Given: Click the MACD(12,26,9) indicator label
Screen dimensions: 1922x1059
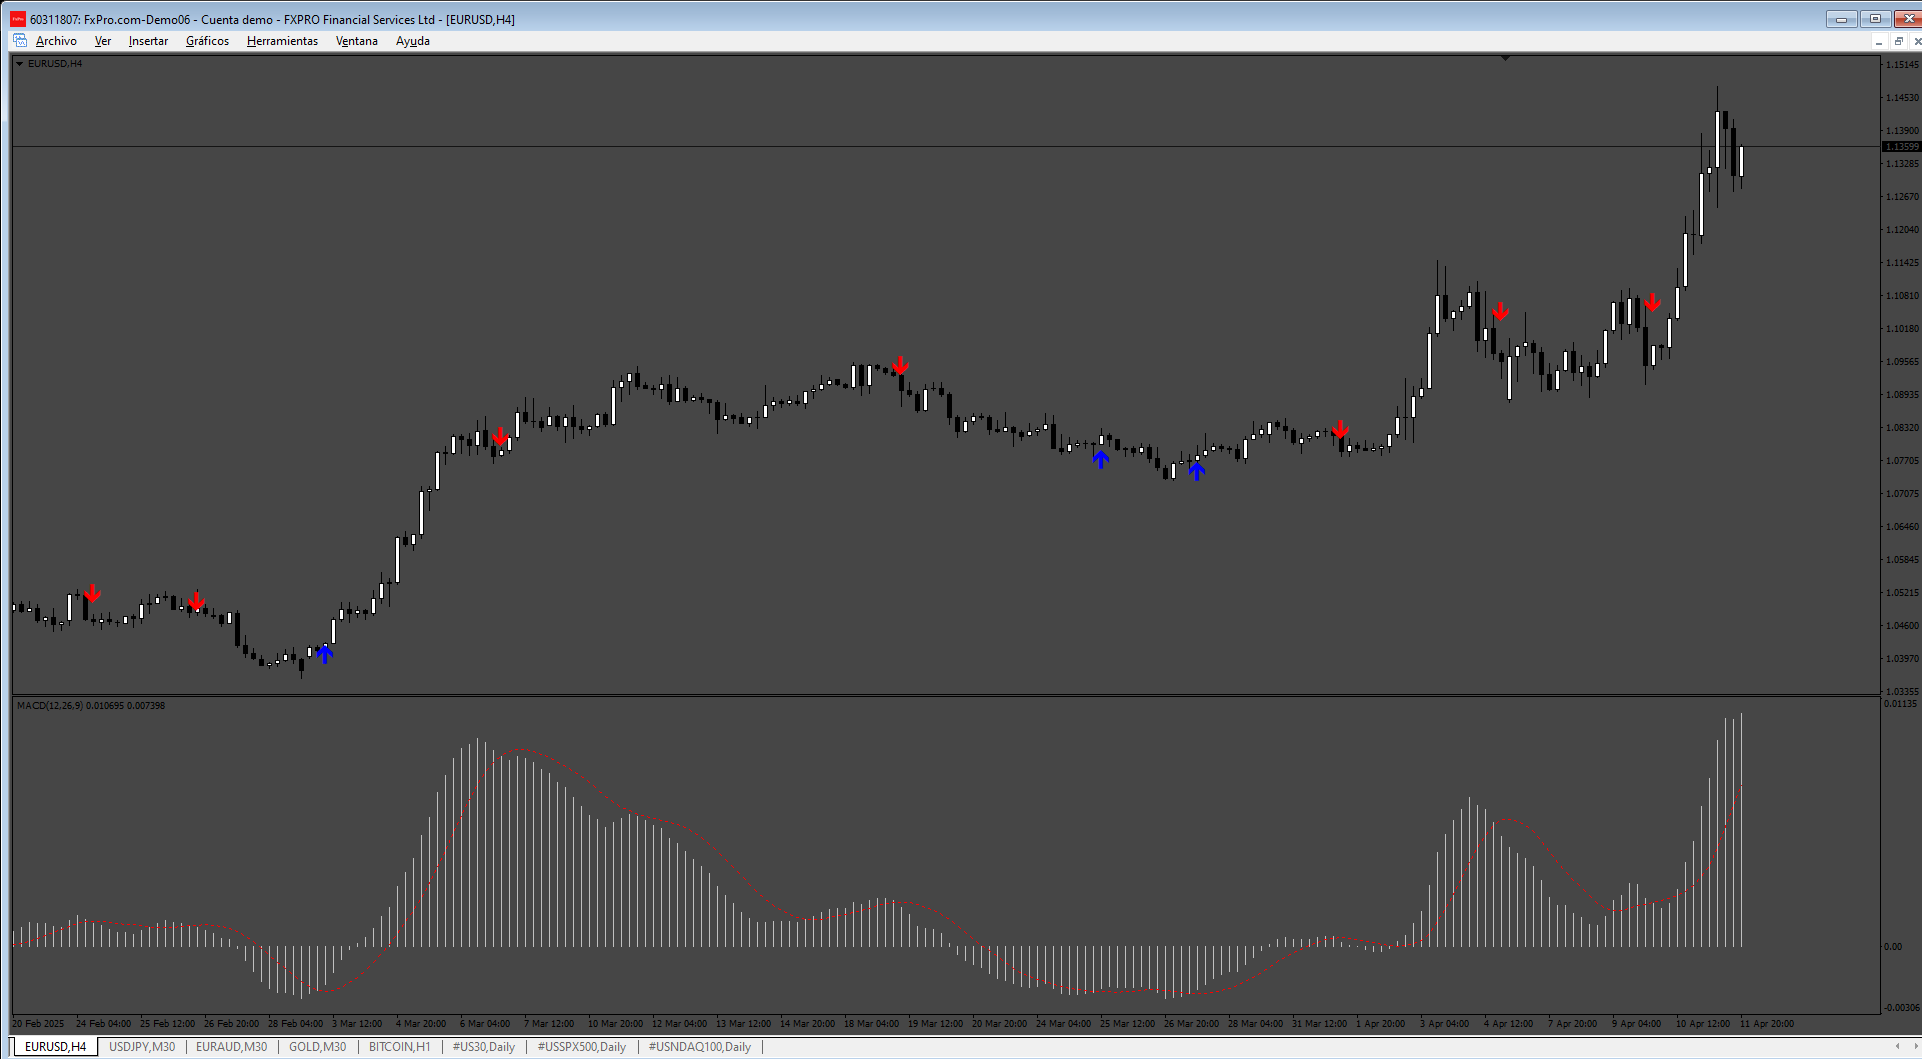Looking at the screenshot, I should [x=91, y=706].
